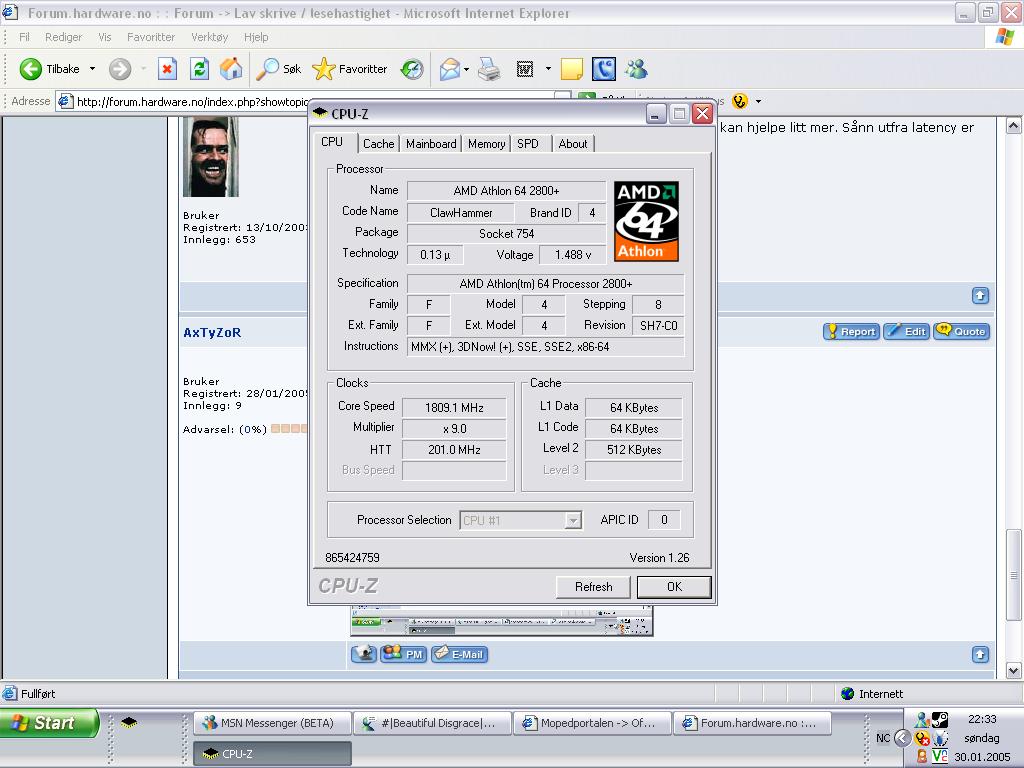Click scroll-to-top arrow icon in upper post
Image resolution: width=1024 pixels, height=768 pixels.
pos(980,296)
